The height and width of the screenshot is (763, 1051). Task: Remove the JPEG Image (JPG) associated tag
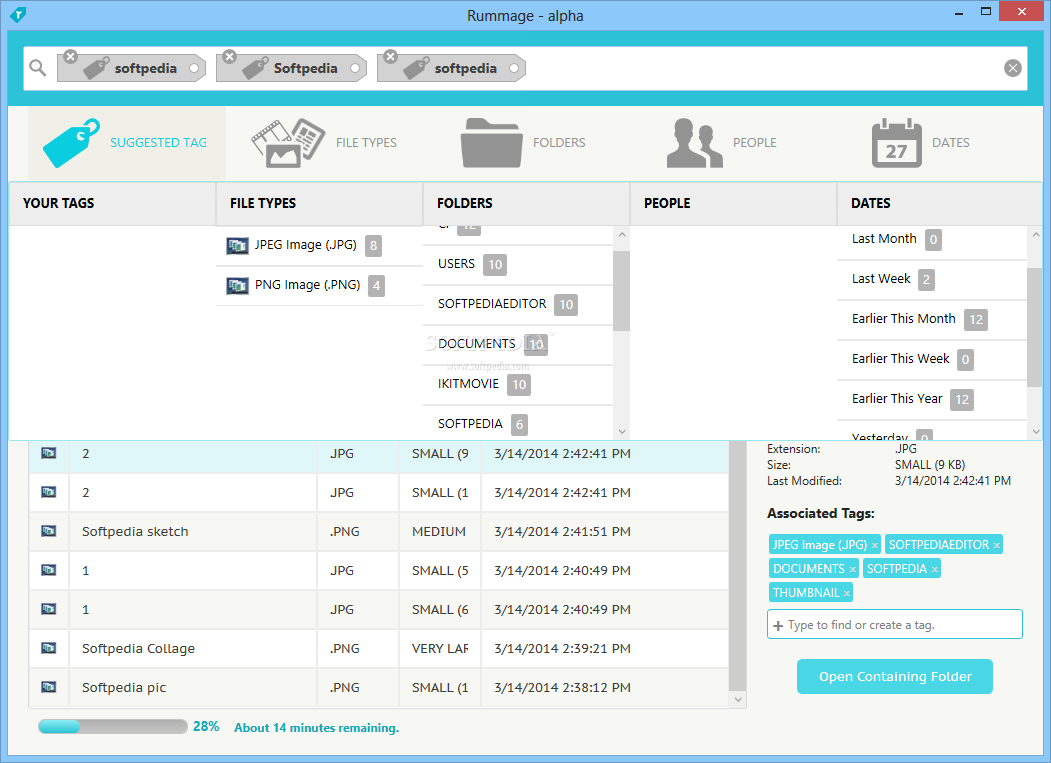[874, 546]
